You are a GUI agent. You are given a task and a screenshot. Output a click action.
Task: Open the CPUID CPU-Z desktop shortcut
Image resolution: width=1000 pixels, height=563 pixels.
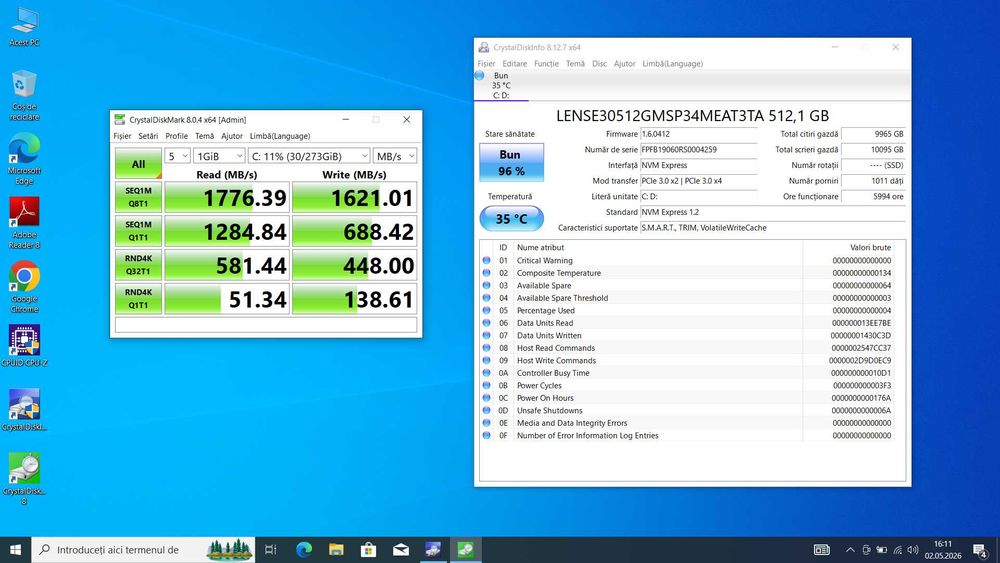(24, 346)
